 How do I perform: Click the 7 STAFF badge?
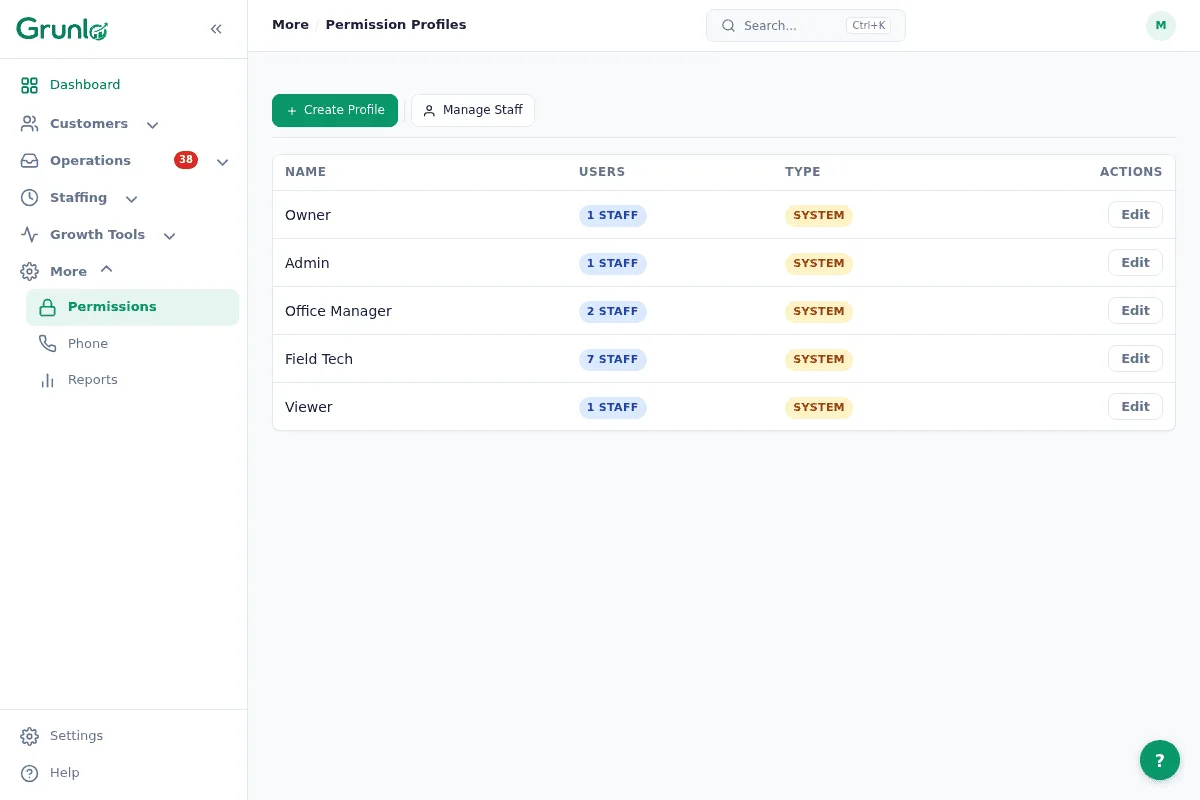[613, 359]
